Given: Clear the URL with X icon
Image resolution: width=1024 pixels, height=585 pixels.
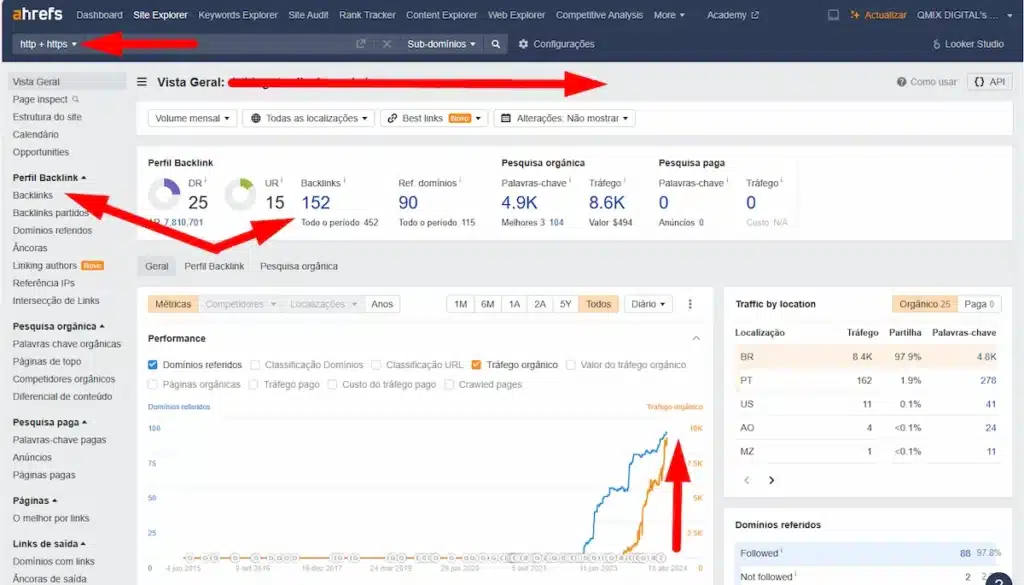Looking at the screenshot, I should point(387,44).
